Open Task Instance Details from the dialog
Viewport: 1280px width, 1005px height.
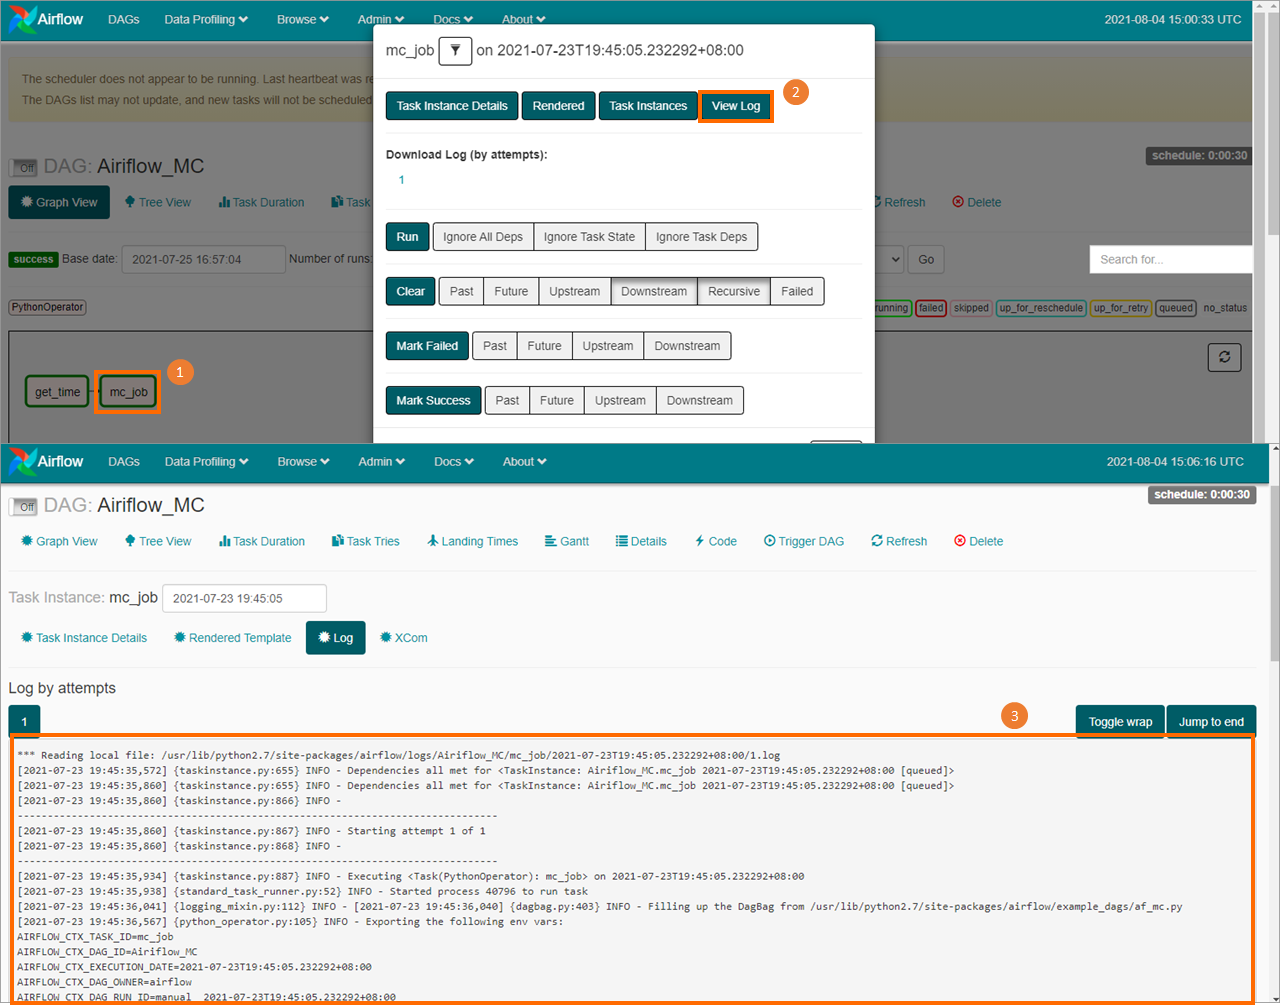452,106
